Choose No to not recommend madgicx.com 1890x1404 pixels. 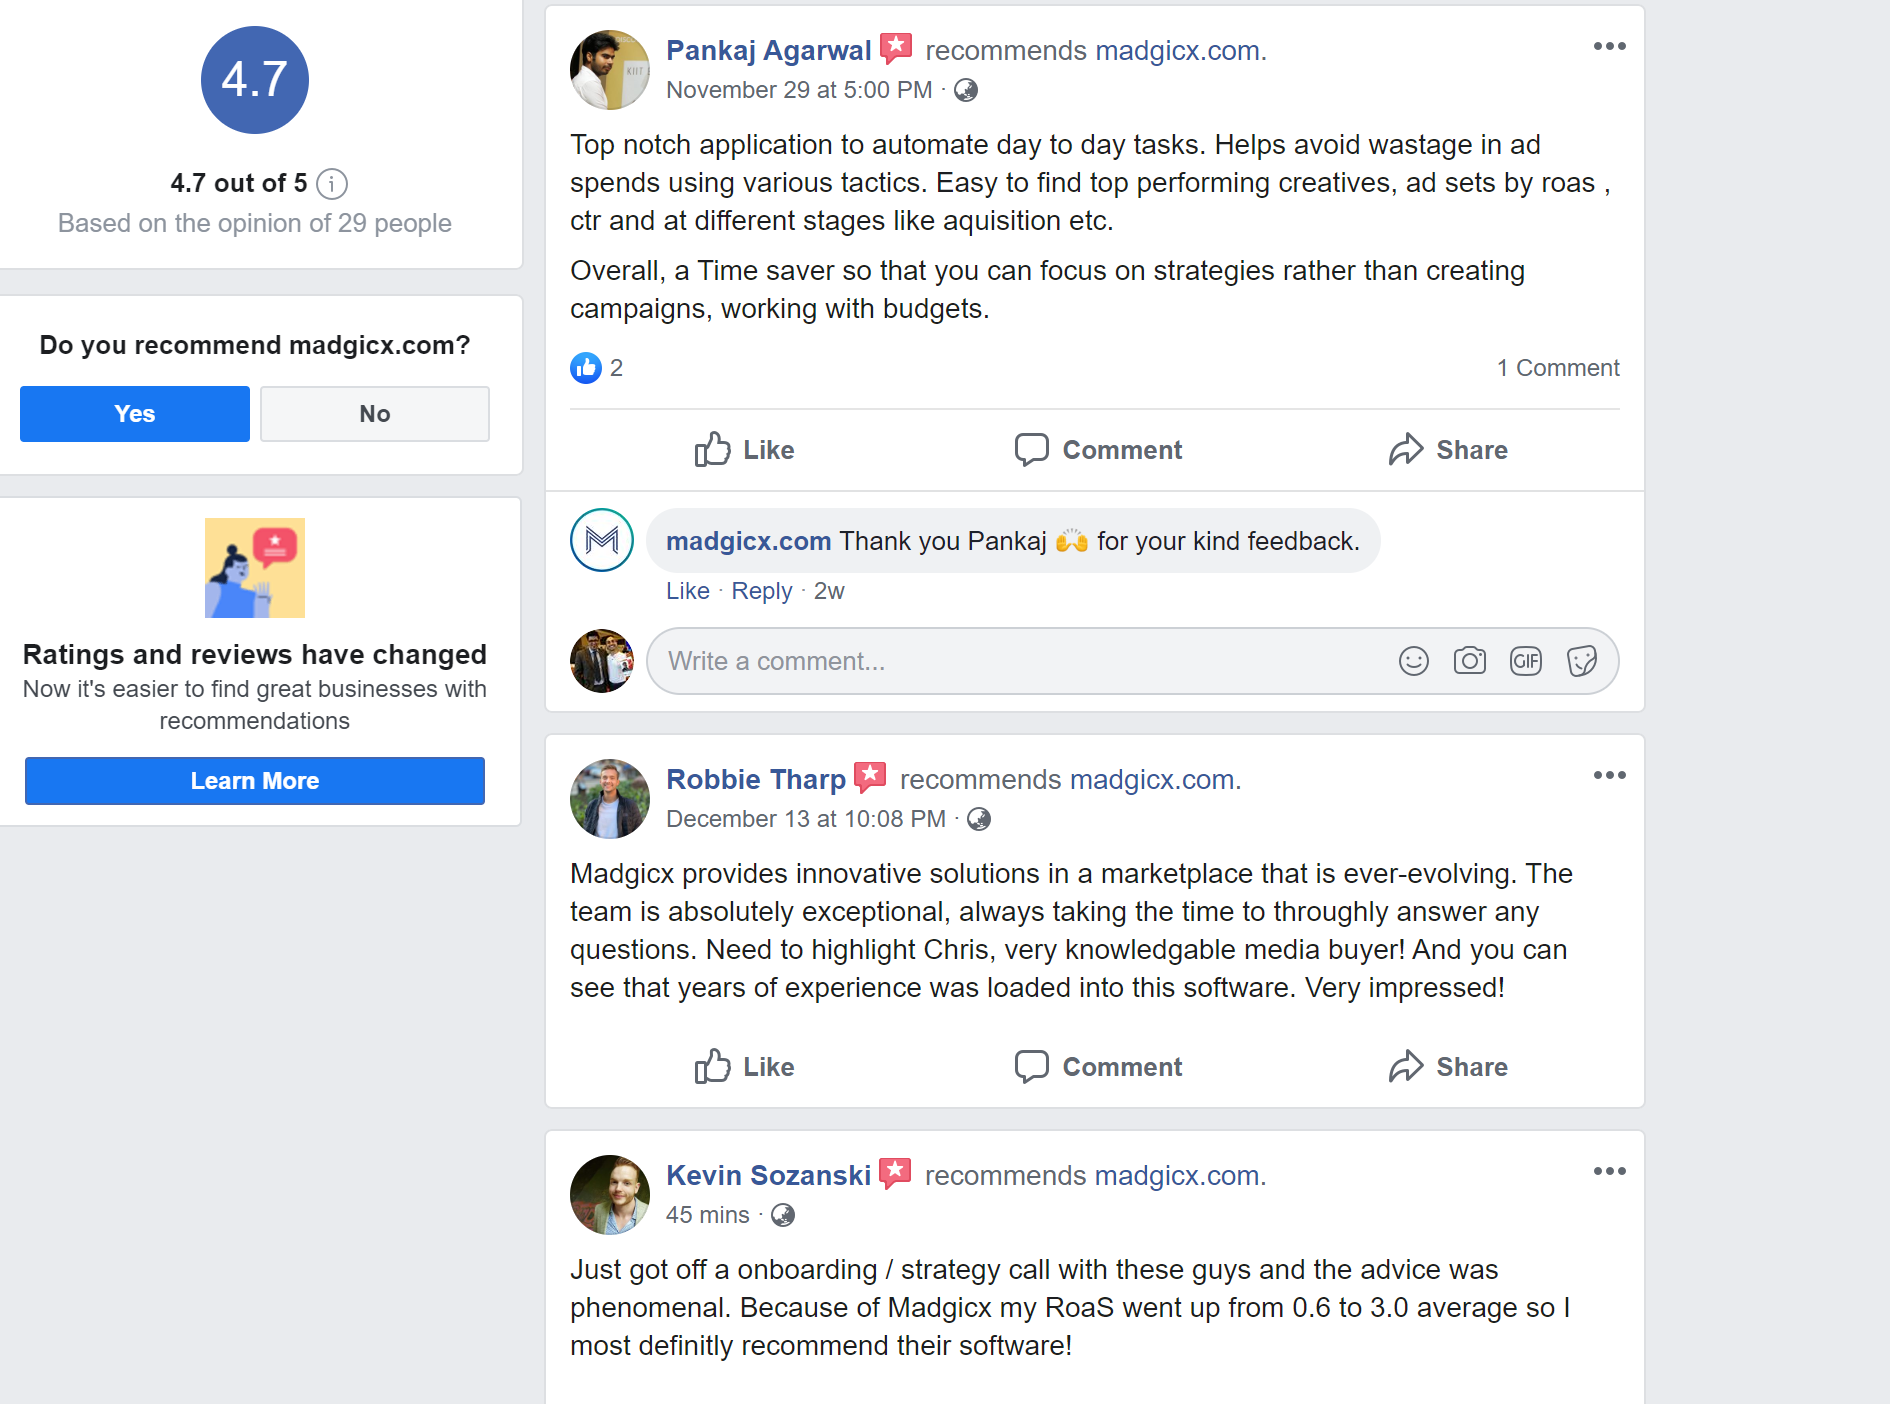(375, 414)
